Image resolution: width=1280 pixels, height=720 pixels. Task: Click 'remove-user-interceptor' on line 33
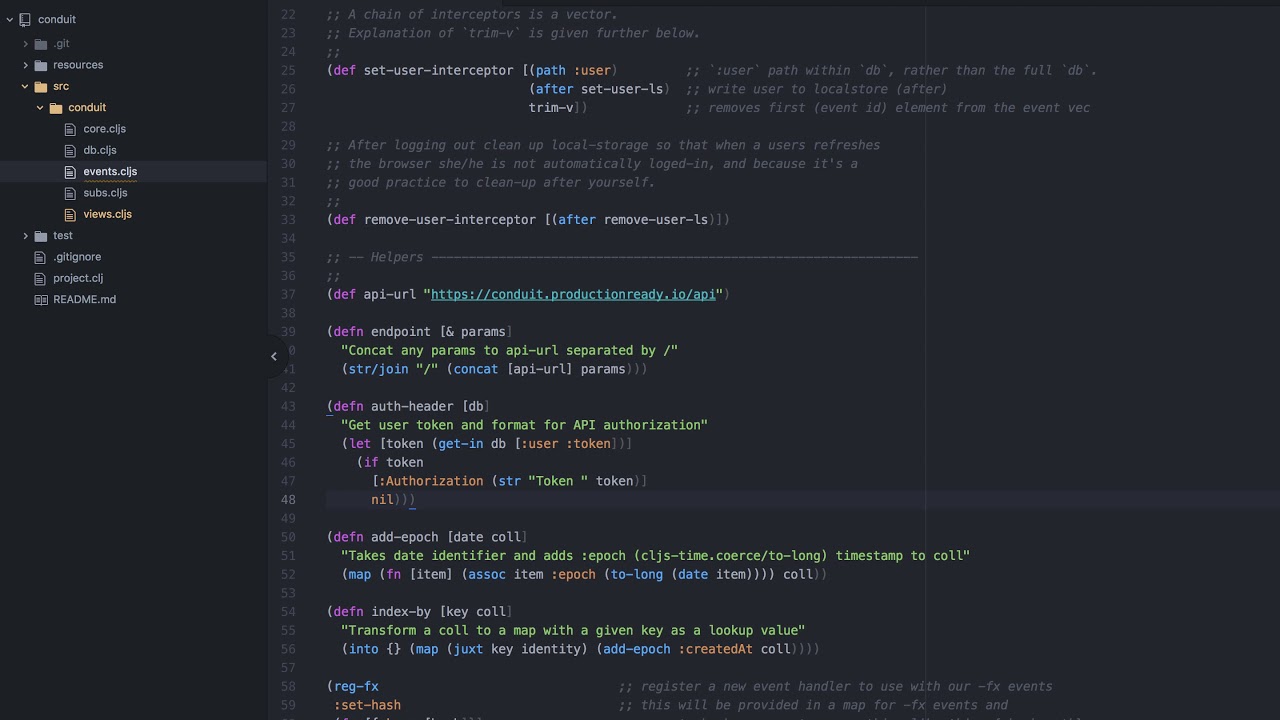point(450,220)
